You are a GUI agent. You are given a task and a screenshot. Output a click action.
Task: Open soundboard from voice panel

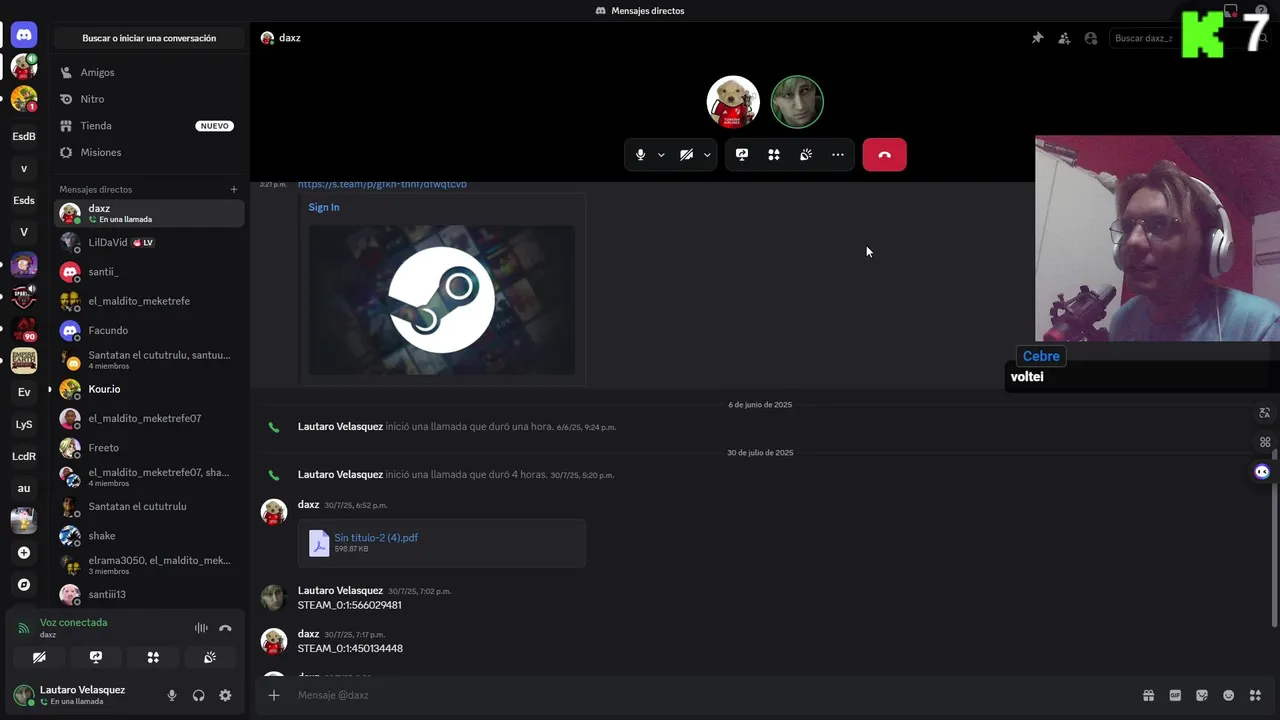point(210,657)
